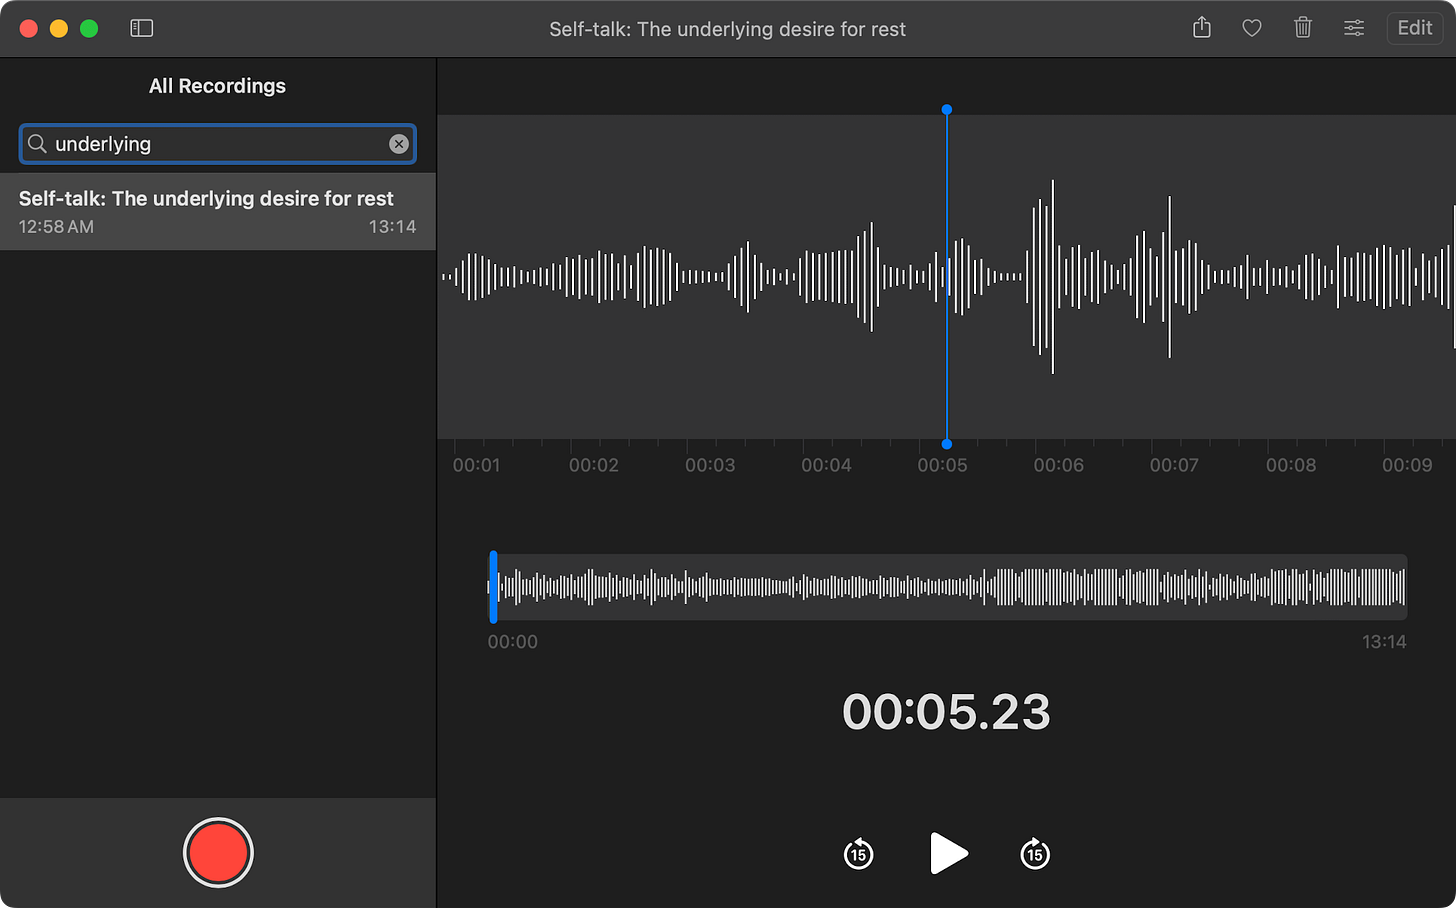Screen dimensions: 1456x908
Task: Click the blue playhead handle on the overview waveform
Action: pyautogui.click(x=493, y=587)
